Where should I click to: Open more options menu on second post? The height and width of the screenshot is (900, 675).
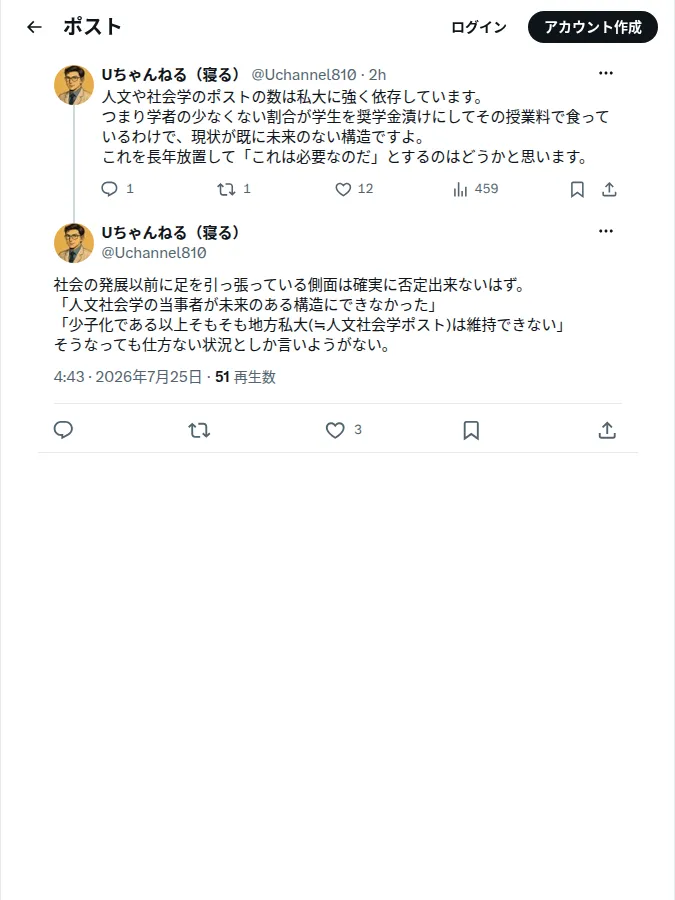pos(606,231)
